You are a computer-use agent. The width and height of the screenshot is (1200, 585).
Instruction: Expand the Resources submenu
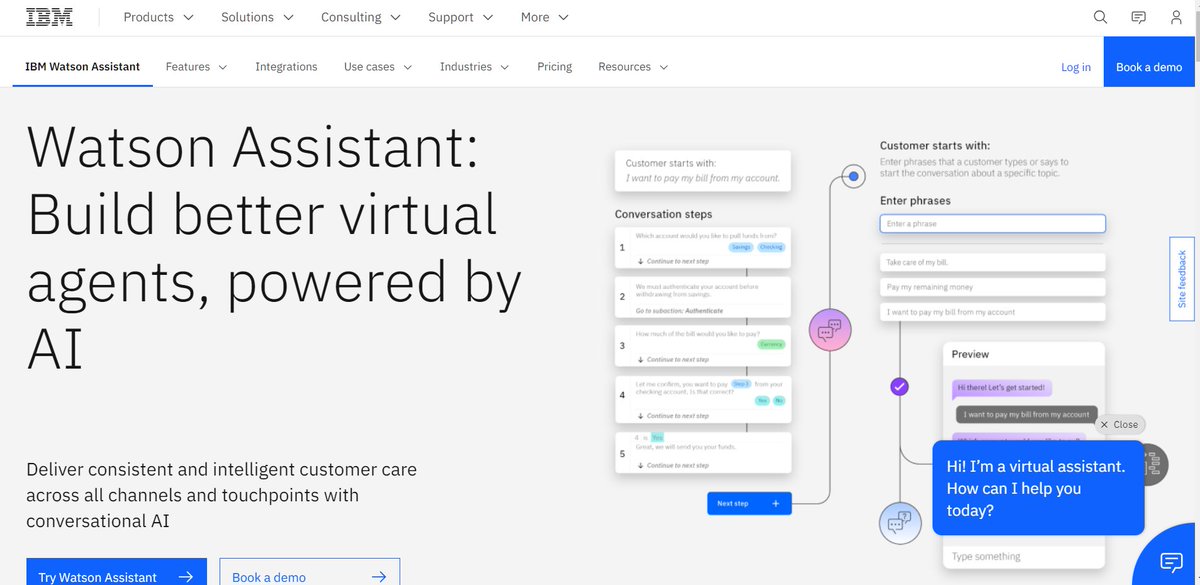633,67
